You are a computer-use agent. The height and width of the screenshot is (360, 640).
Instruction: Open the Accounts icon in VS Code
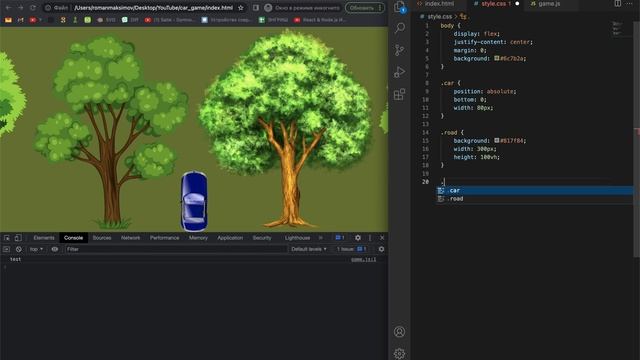[400, 332]
